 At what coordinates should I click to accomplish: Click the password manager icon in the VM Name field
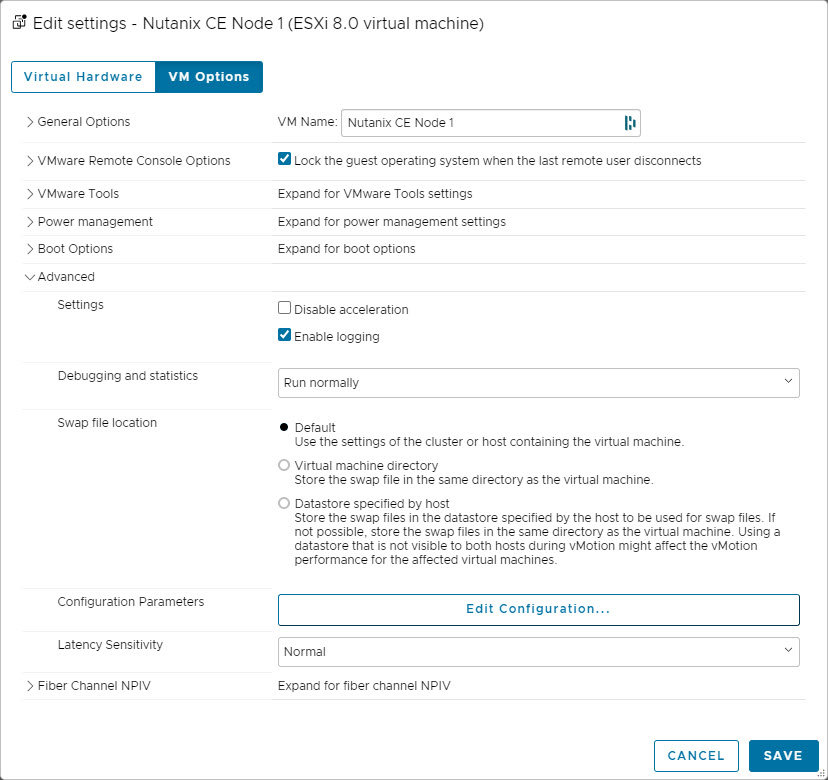point(629,123)
